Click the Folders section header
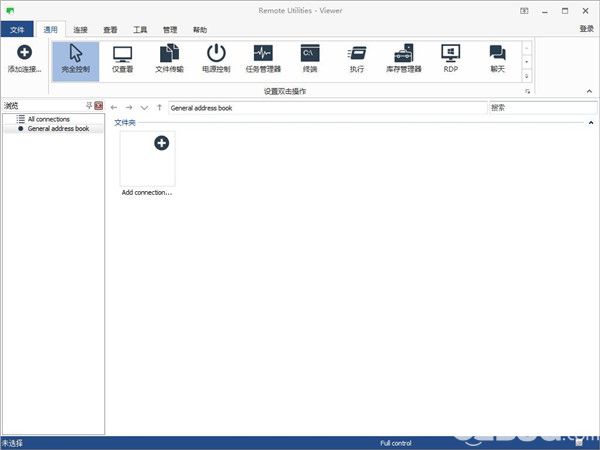The width and height of the screenshot is (600, 450). 125,123
